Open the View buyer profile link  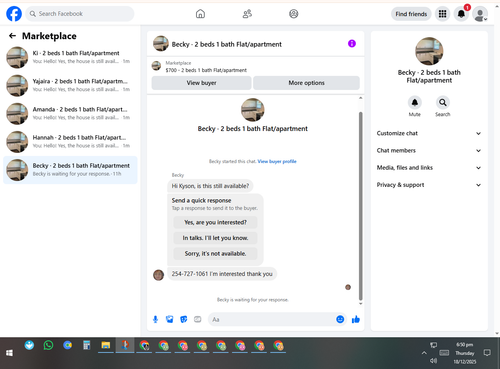(277, 161)
